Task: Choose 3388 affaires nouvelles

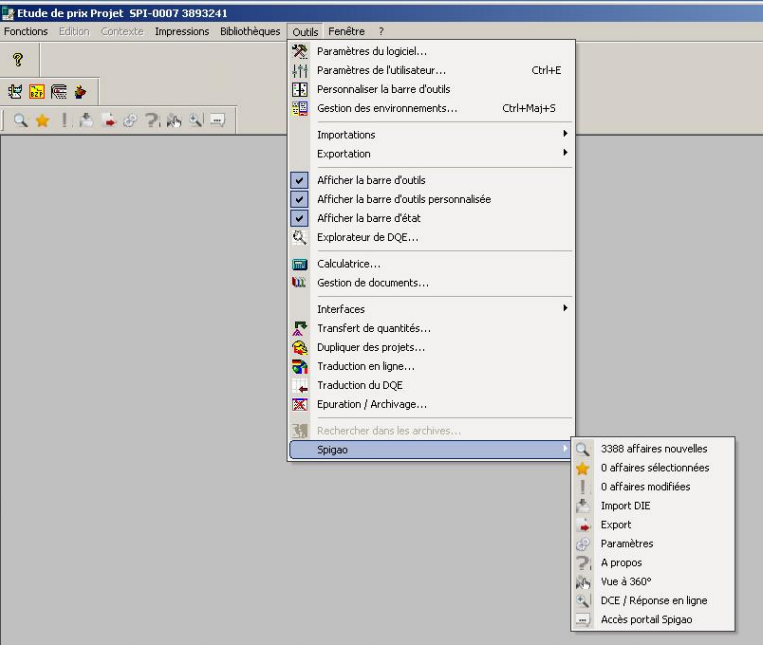Action: pos(653,448)
